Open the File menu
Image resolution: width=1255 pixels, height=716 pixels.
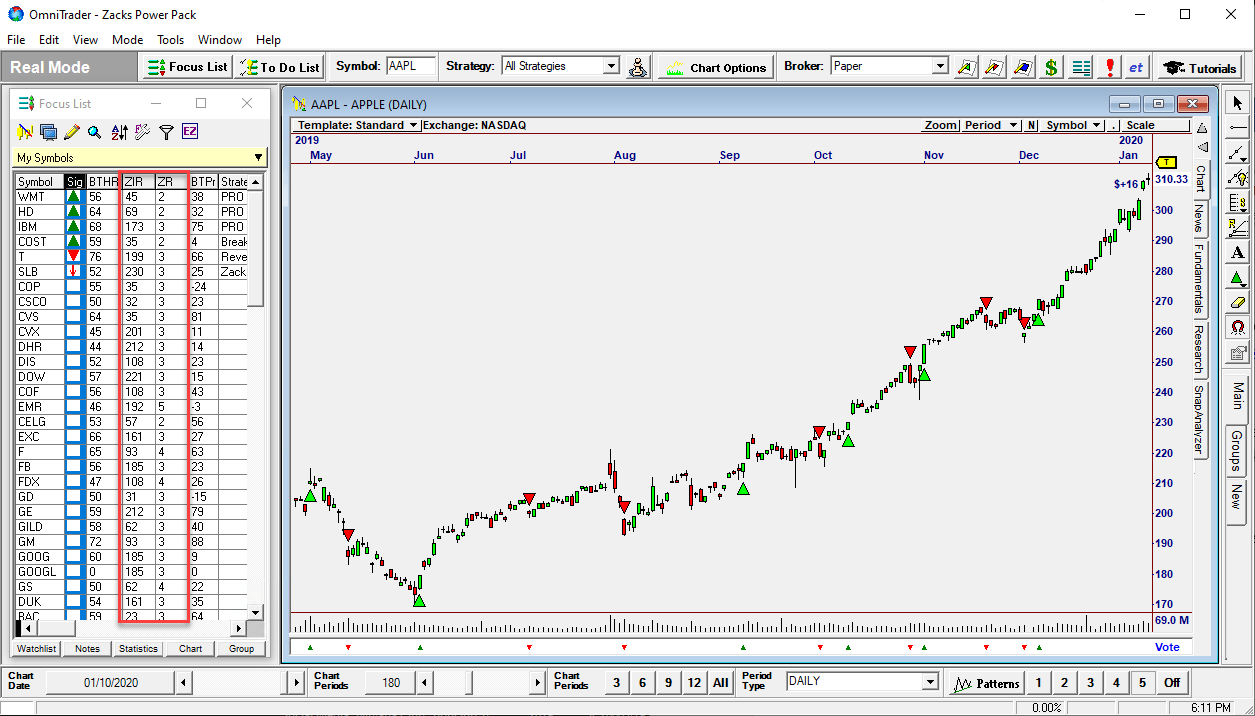pos(16,40)
